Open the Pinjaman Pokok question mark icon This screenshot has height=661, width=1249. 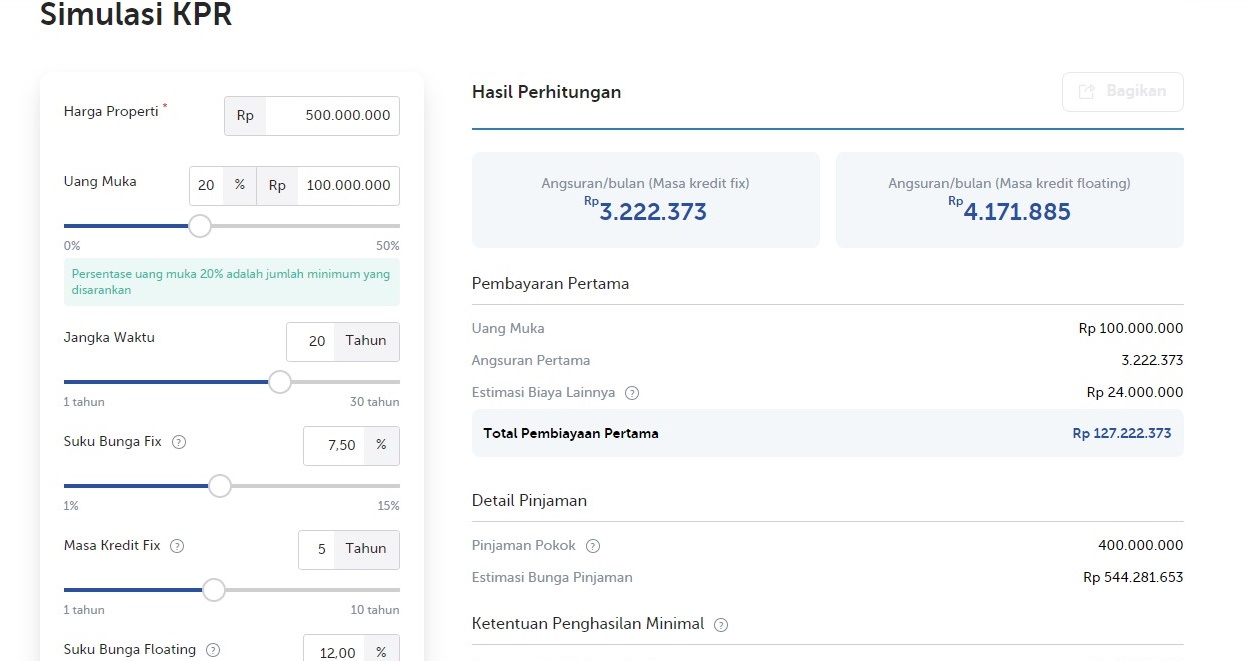(592, 546)
